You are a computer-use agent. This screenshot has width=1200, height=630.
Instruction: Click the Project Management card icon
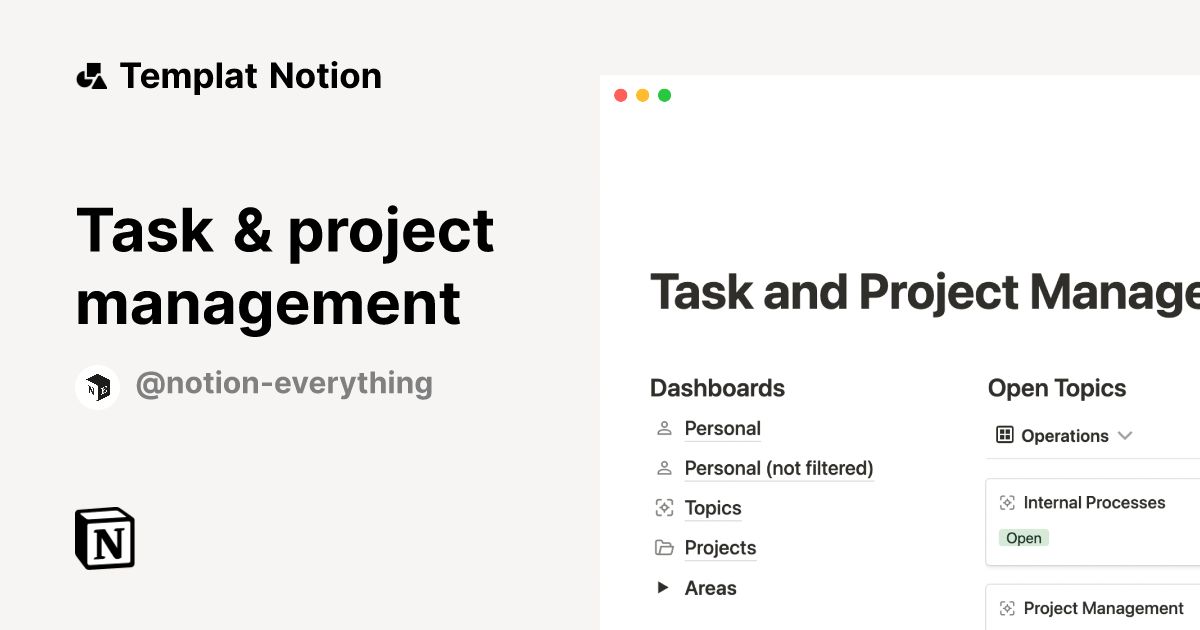pyautogui.click(x=1009, y=608)
